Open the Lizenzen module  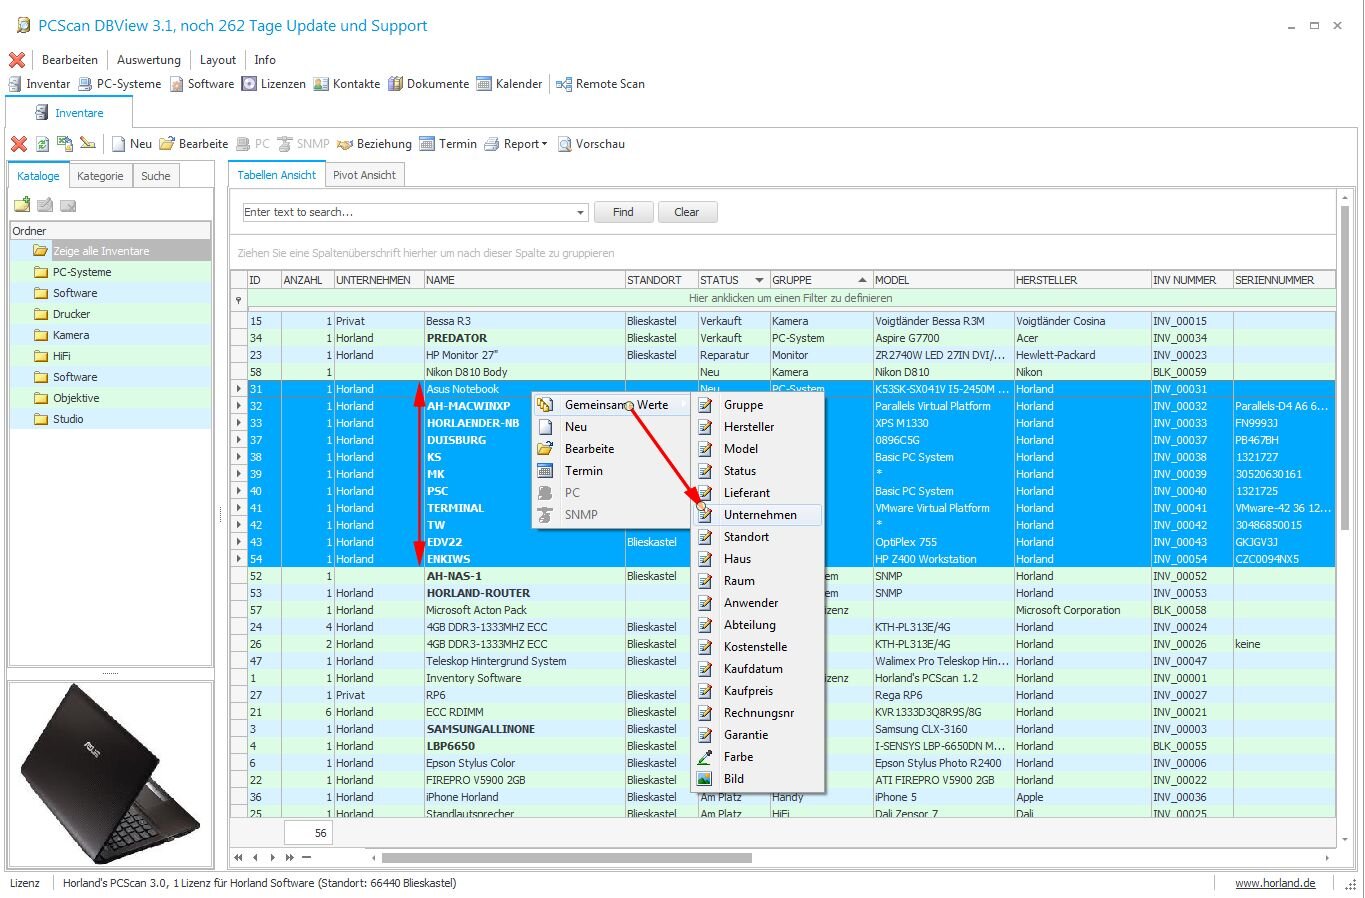coord(274,84)
